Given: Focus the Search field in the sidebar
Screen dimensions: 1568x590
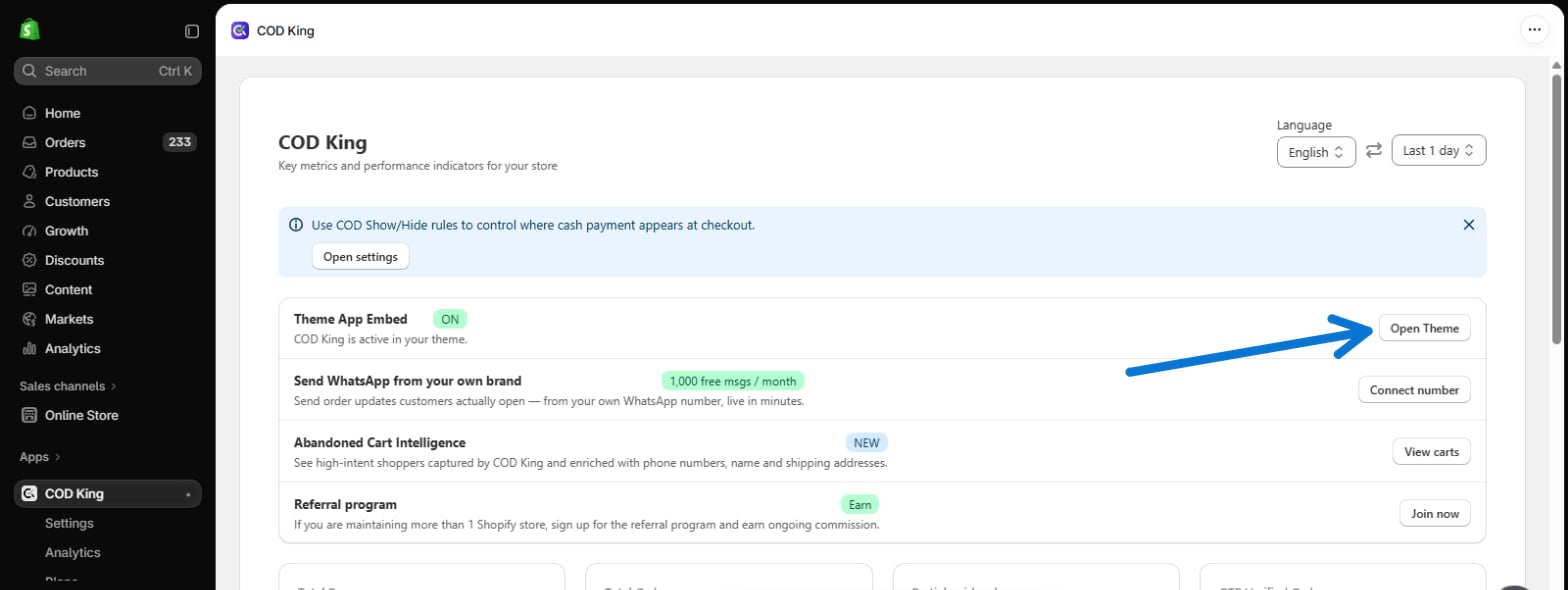Looking at the screenshot, I should [x=108, y=71].
